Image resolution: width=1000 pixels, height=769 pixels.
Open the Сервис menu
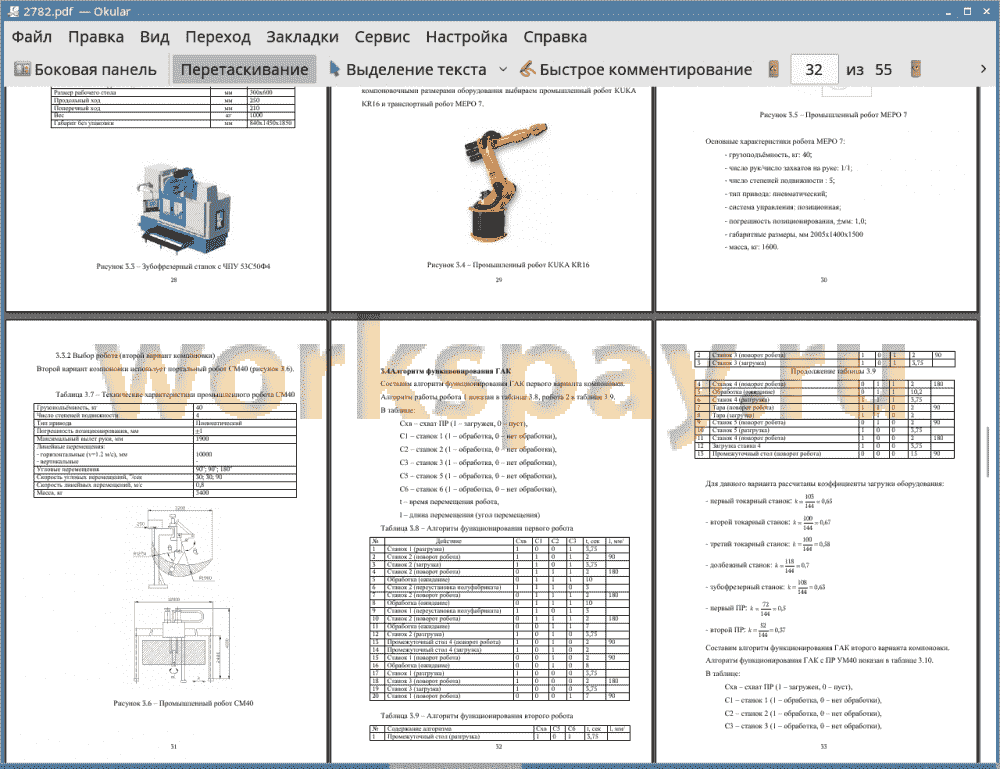382,37
